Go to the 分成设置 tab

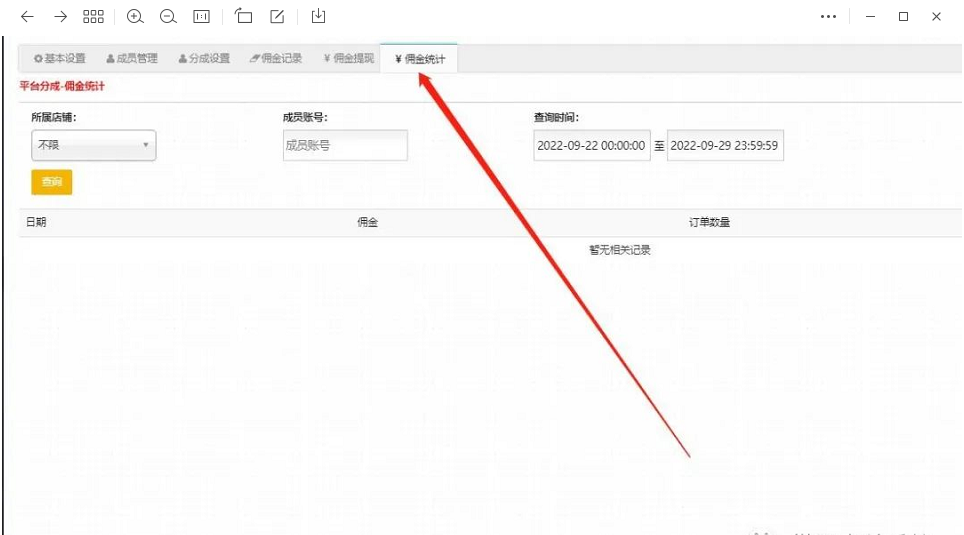204,59
